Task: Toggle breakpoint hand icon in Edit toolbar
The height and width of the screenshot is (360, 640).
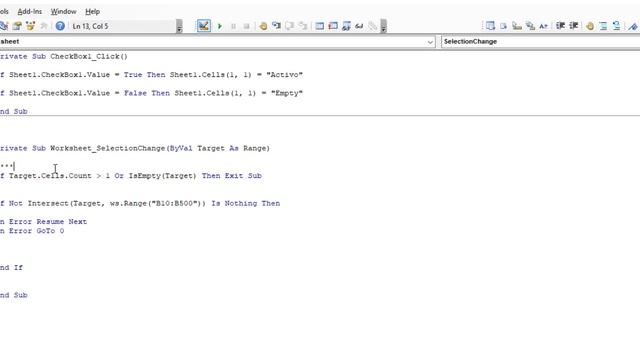Action: point(590,26)
